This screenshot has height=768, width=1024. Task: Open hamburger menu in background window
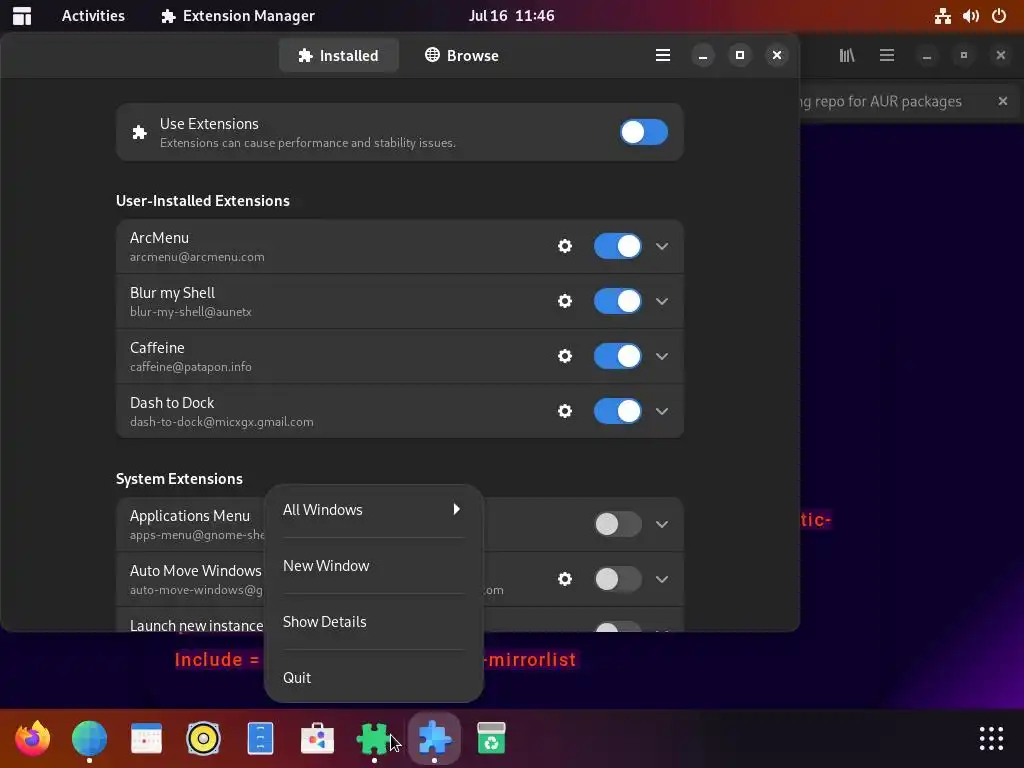(887, 56)
